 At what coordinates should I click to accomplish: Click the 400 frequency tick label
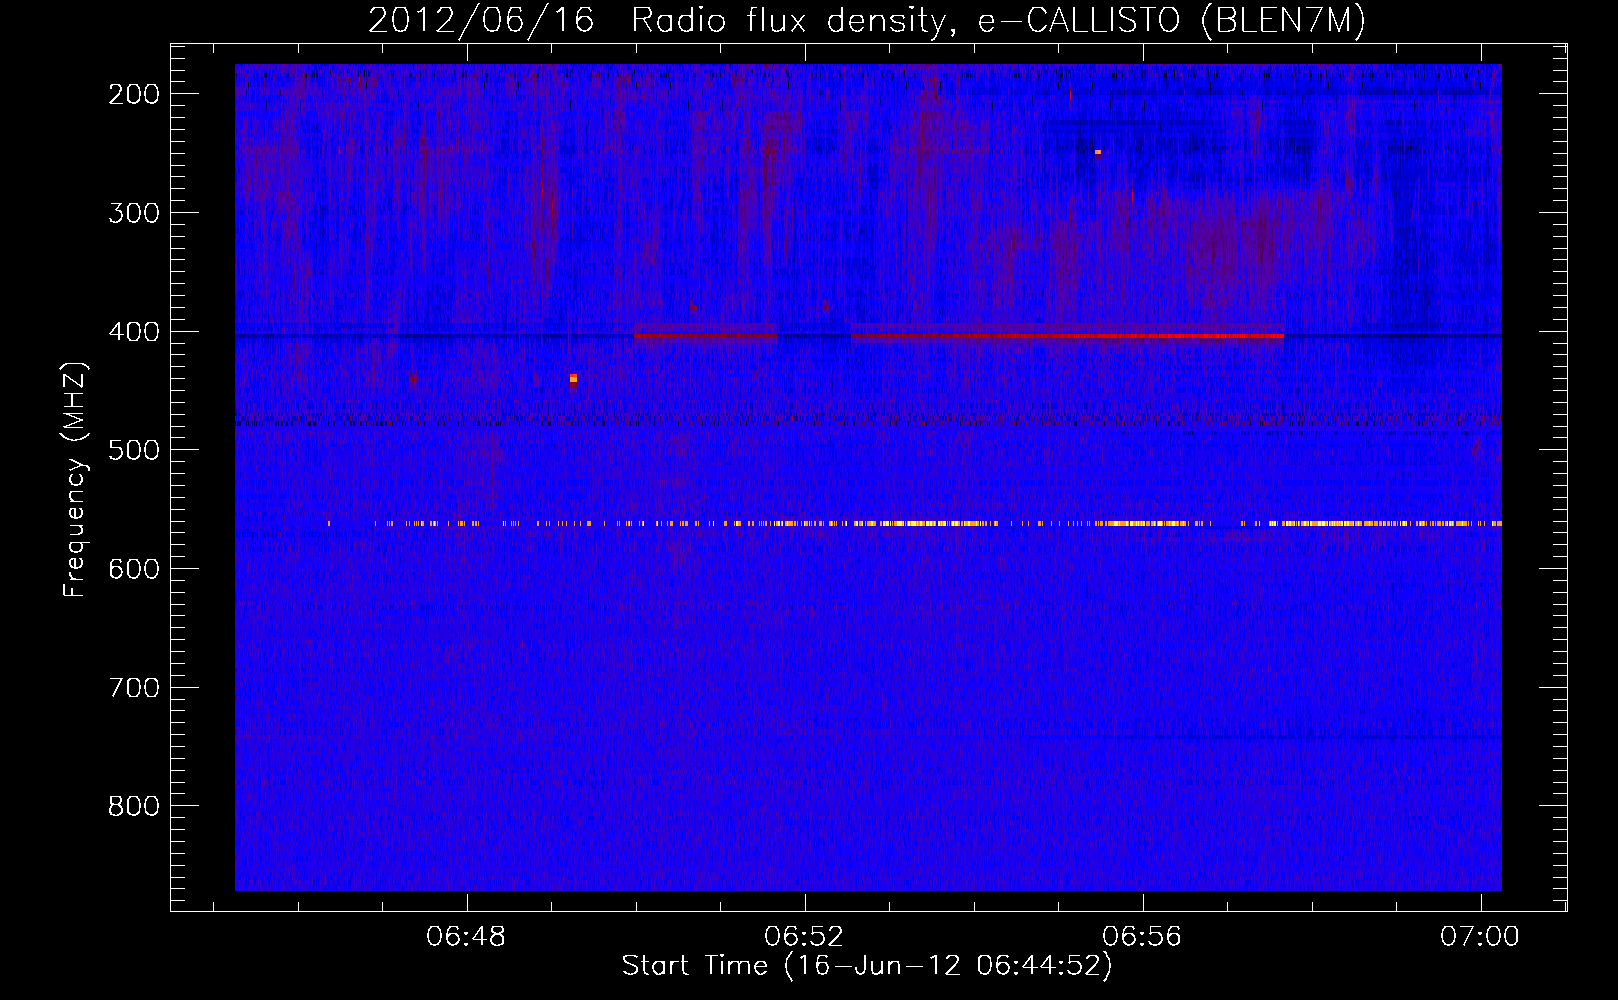pyautogui.click(x=134, y=332)
